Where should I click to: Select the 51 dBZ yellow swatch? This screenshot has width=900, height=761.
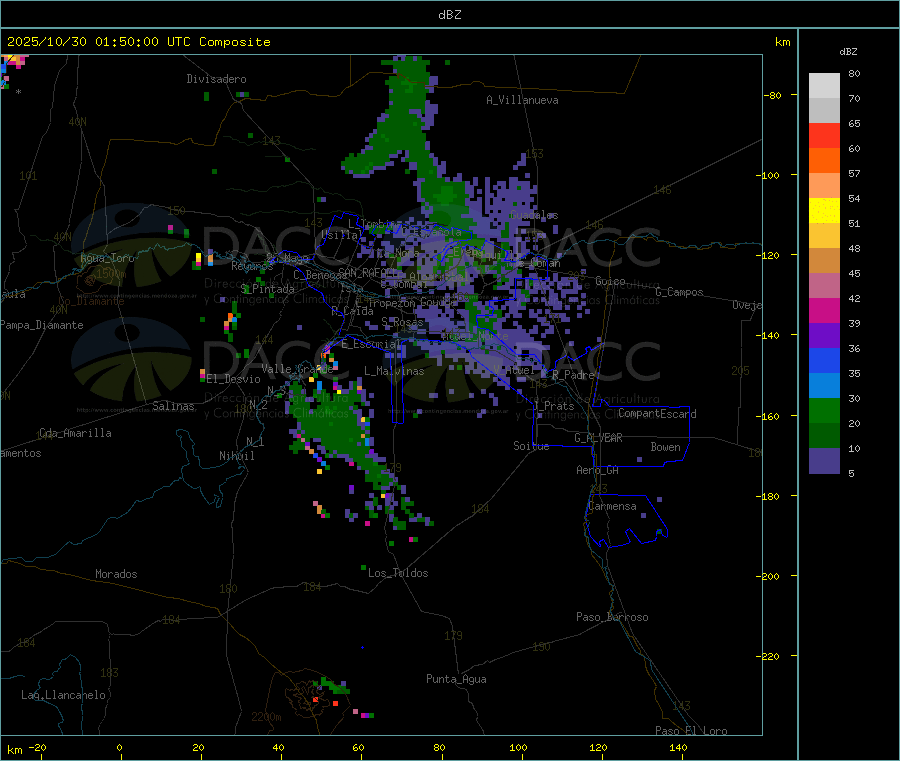coord(824,211)
